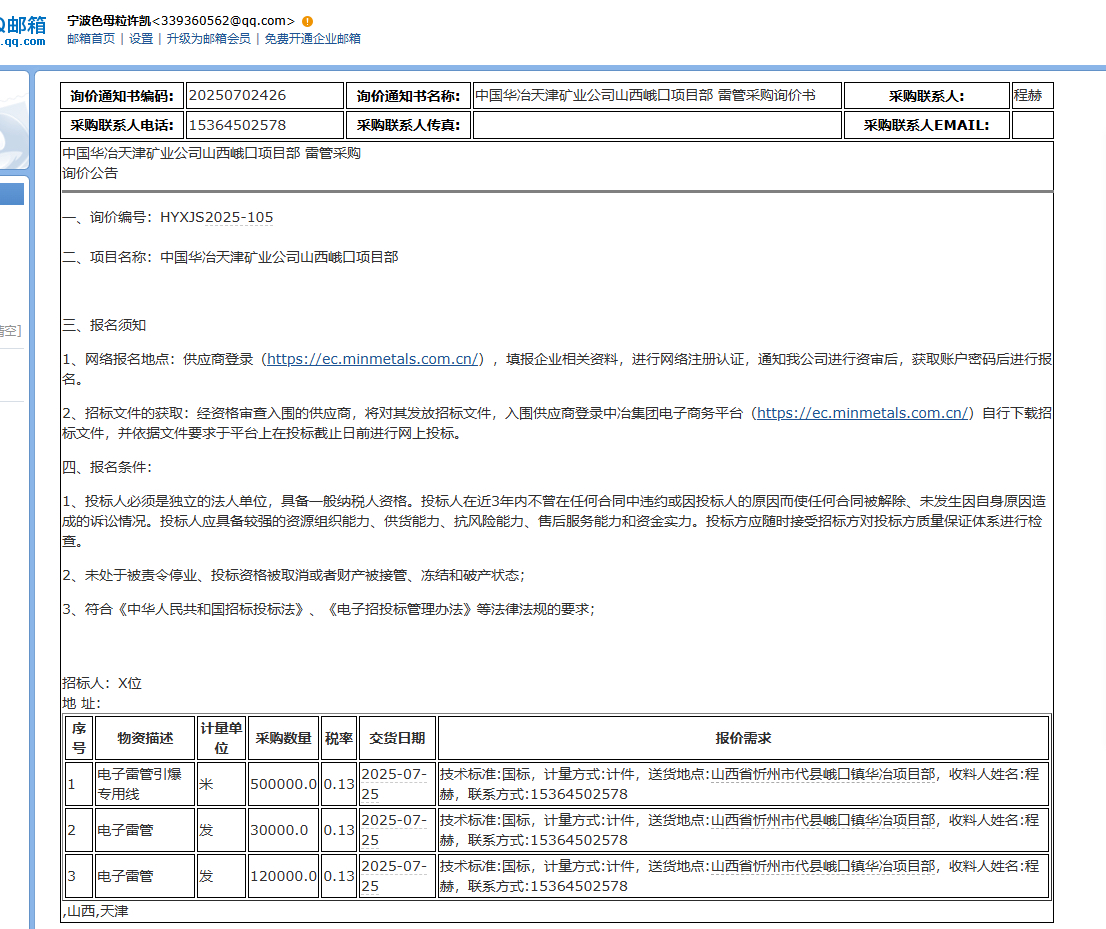Image resolution: width=1106 pixels, height=929 pixels.
Task: Click 招标人：X位 text
Action: click(102, 684)
